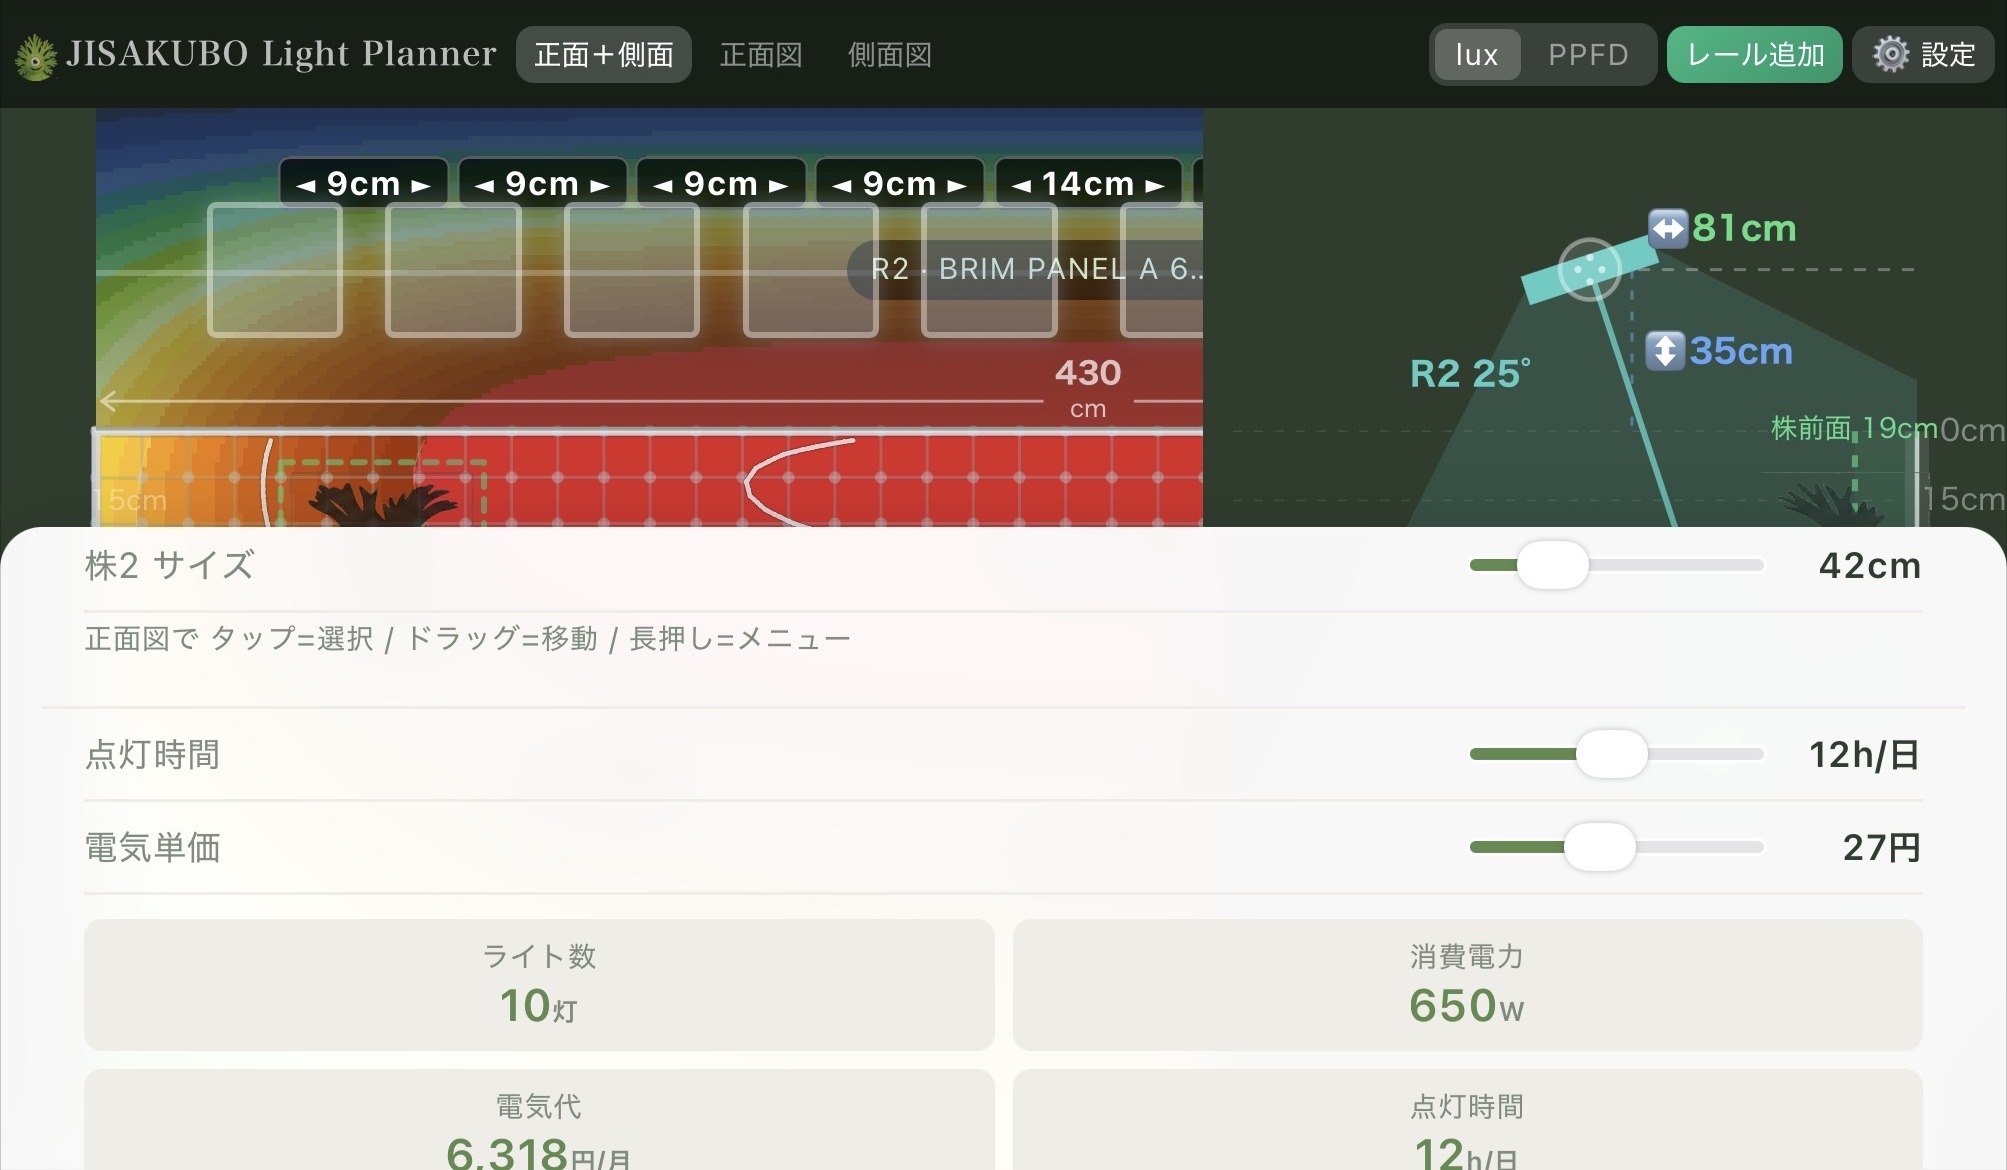Screen dimensions: 2007x1170
Task: Open the 側面図 view tab
Action: (889, 55)
